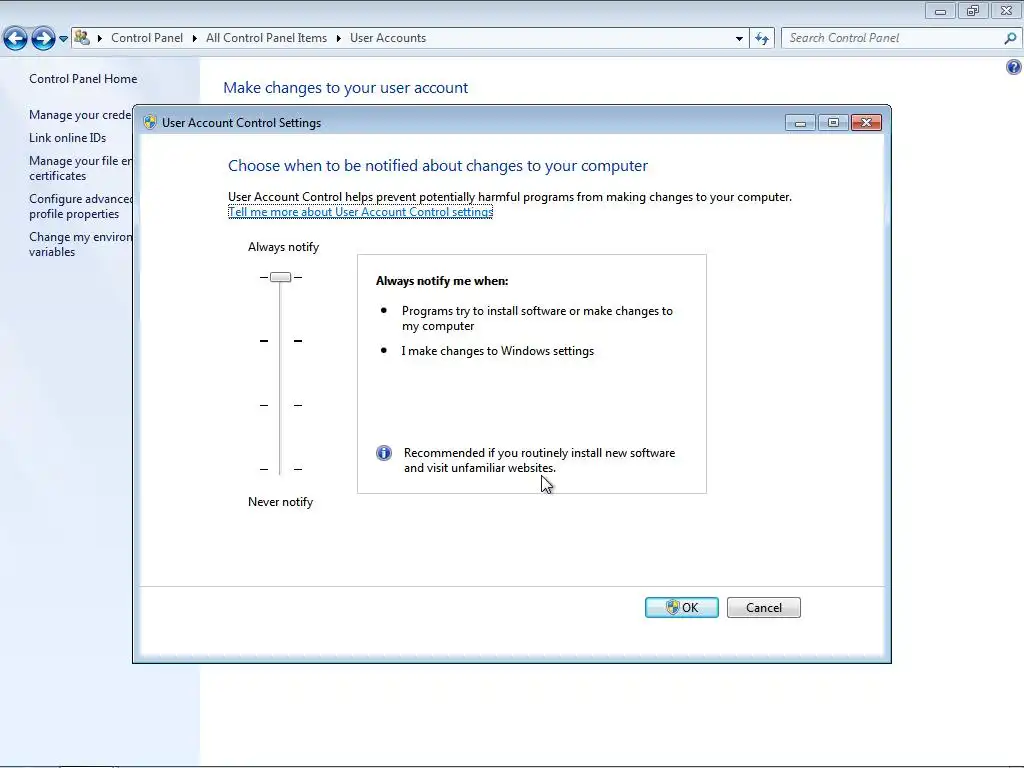The height and width of the screenshot is (768, 1024).
Task: Click 'Always notify' slider label
Action: [x=283, y=247]
